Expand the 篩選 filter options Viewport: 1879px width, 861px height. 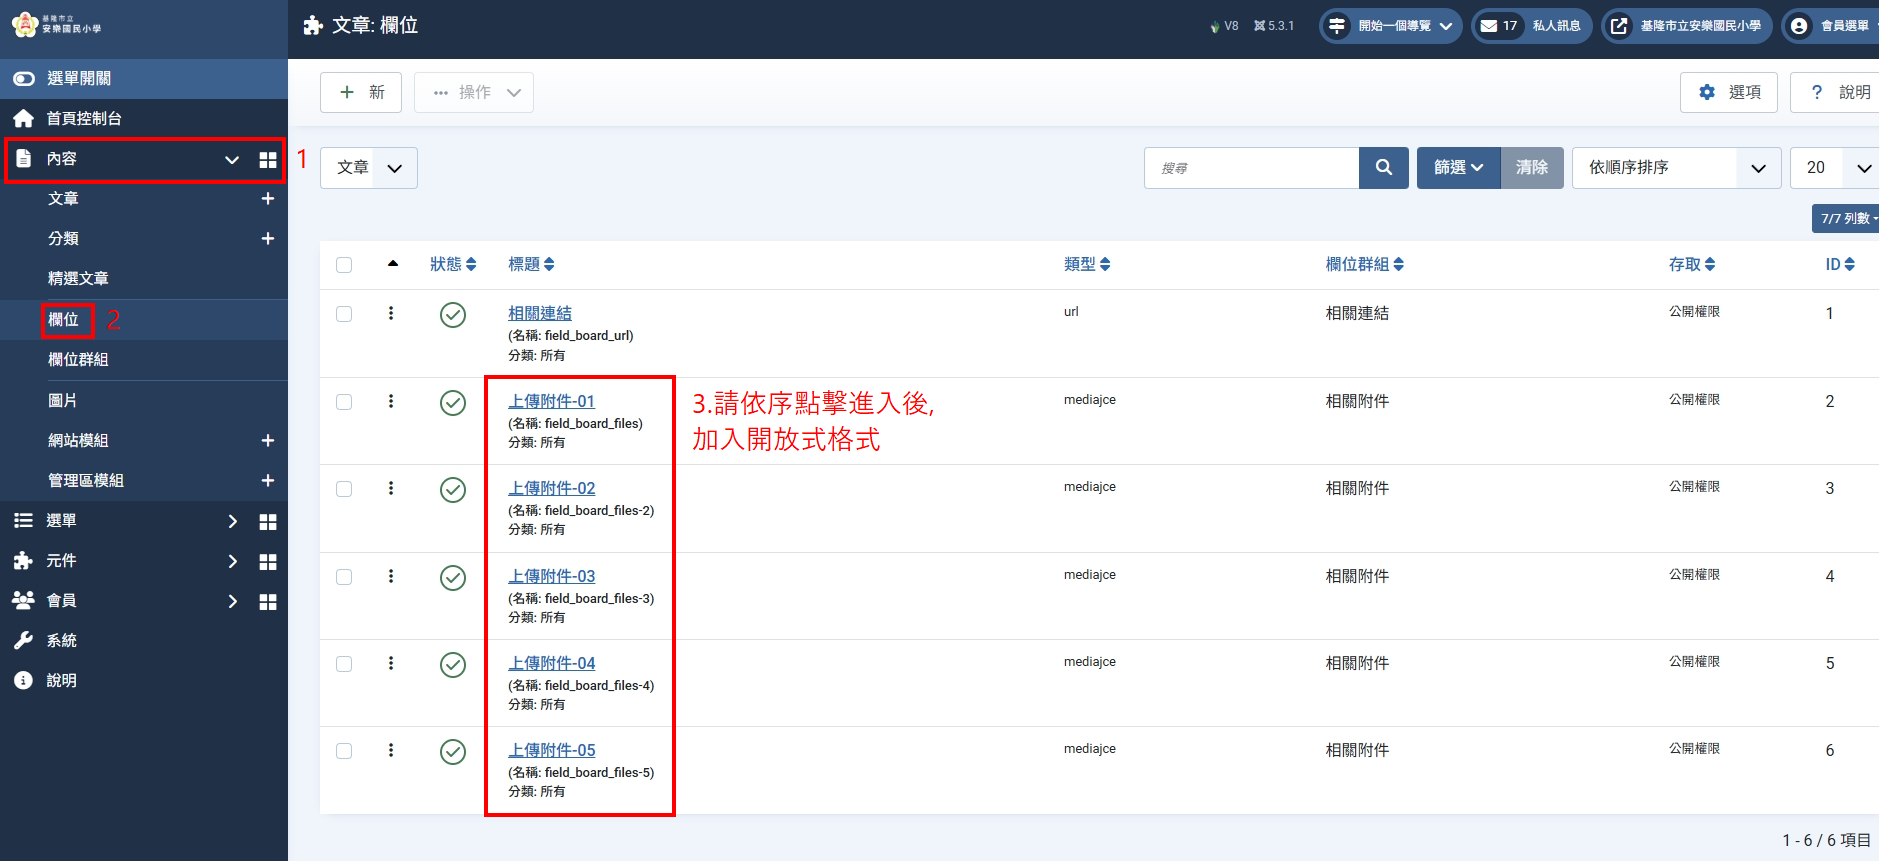tap(1458, 168)
